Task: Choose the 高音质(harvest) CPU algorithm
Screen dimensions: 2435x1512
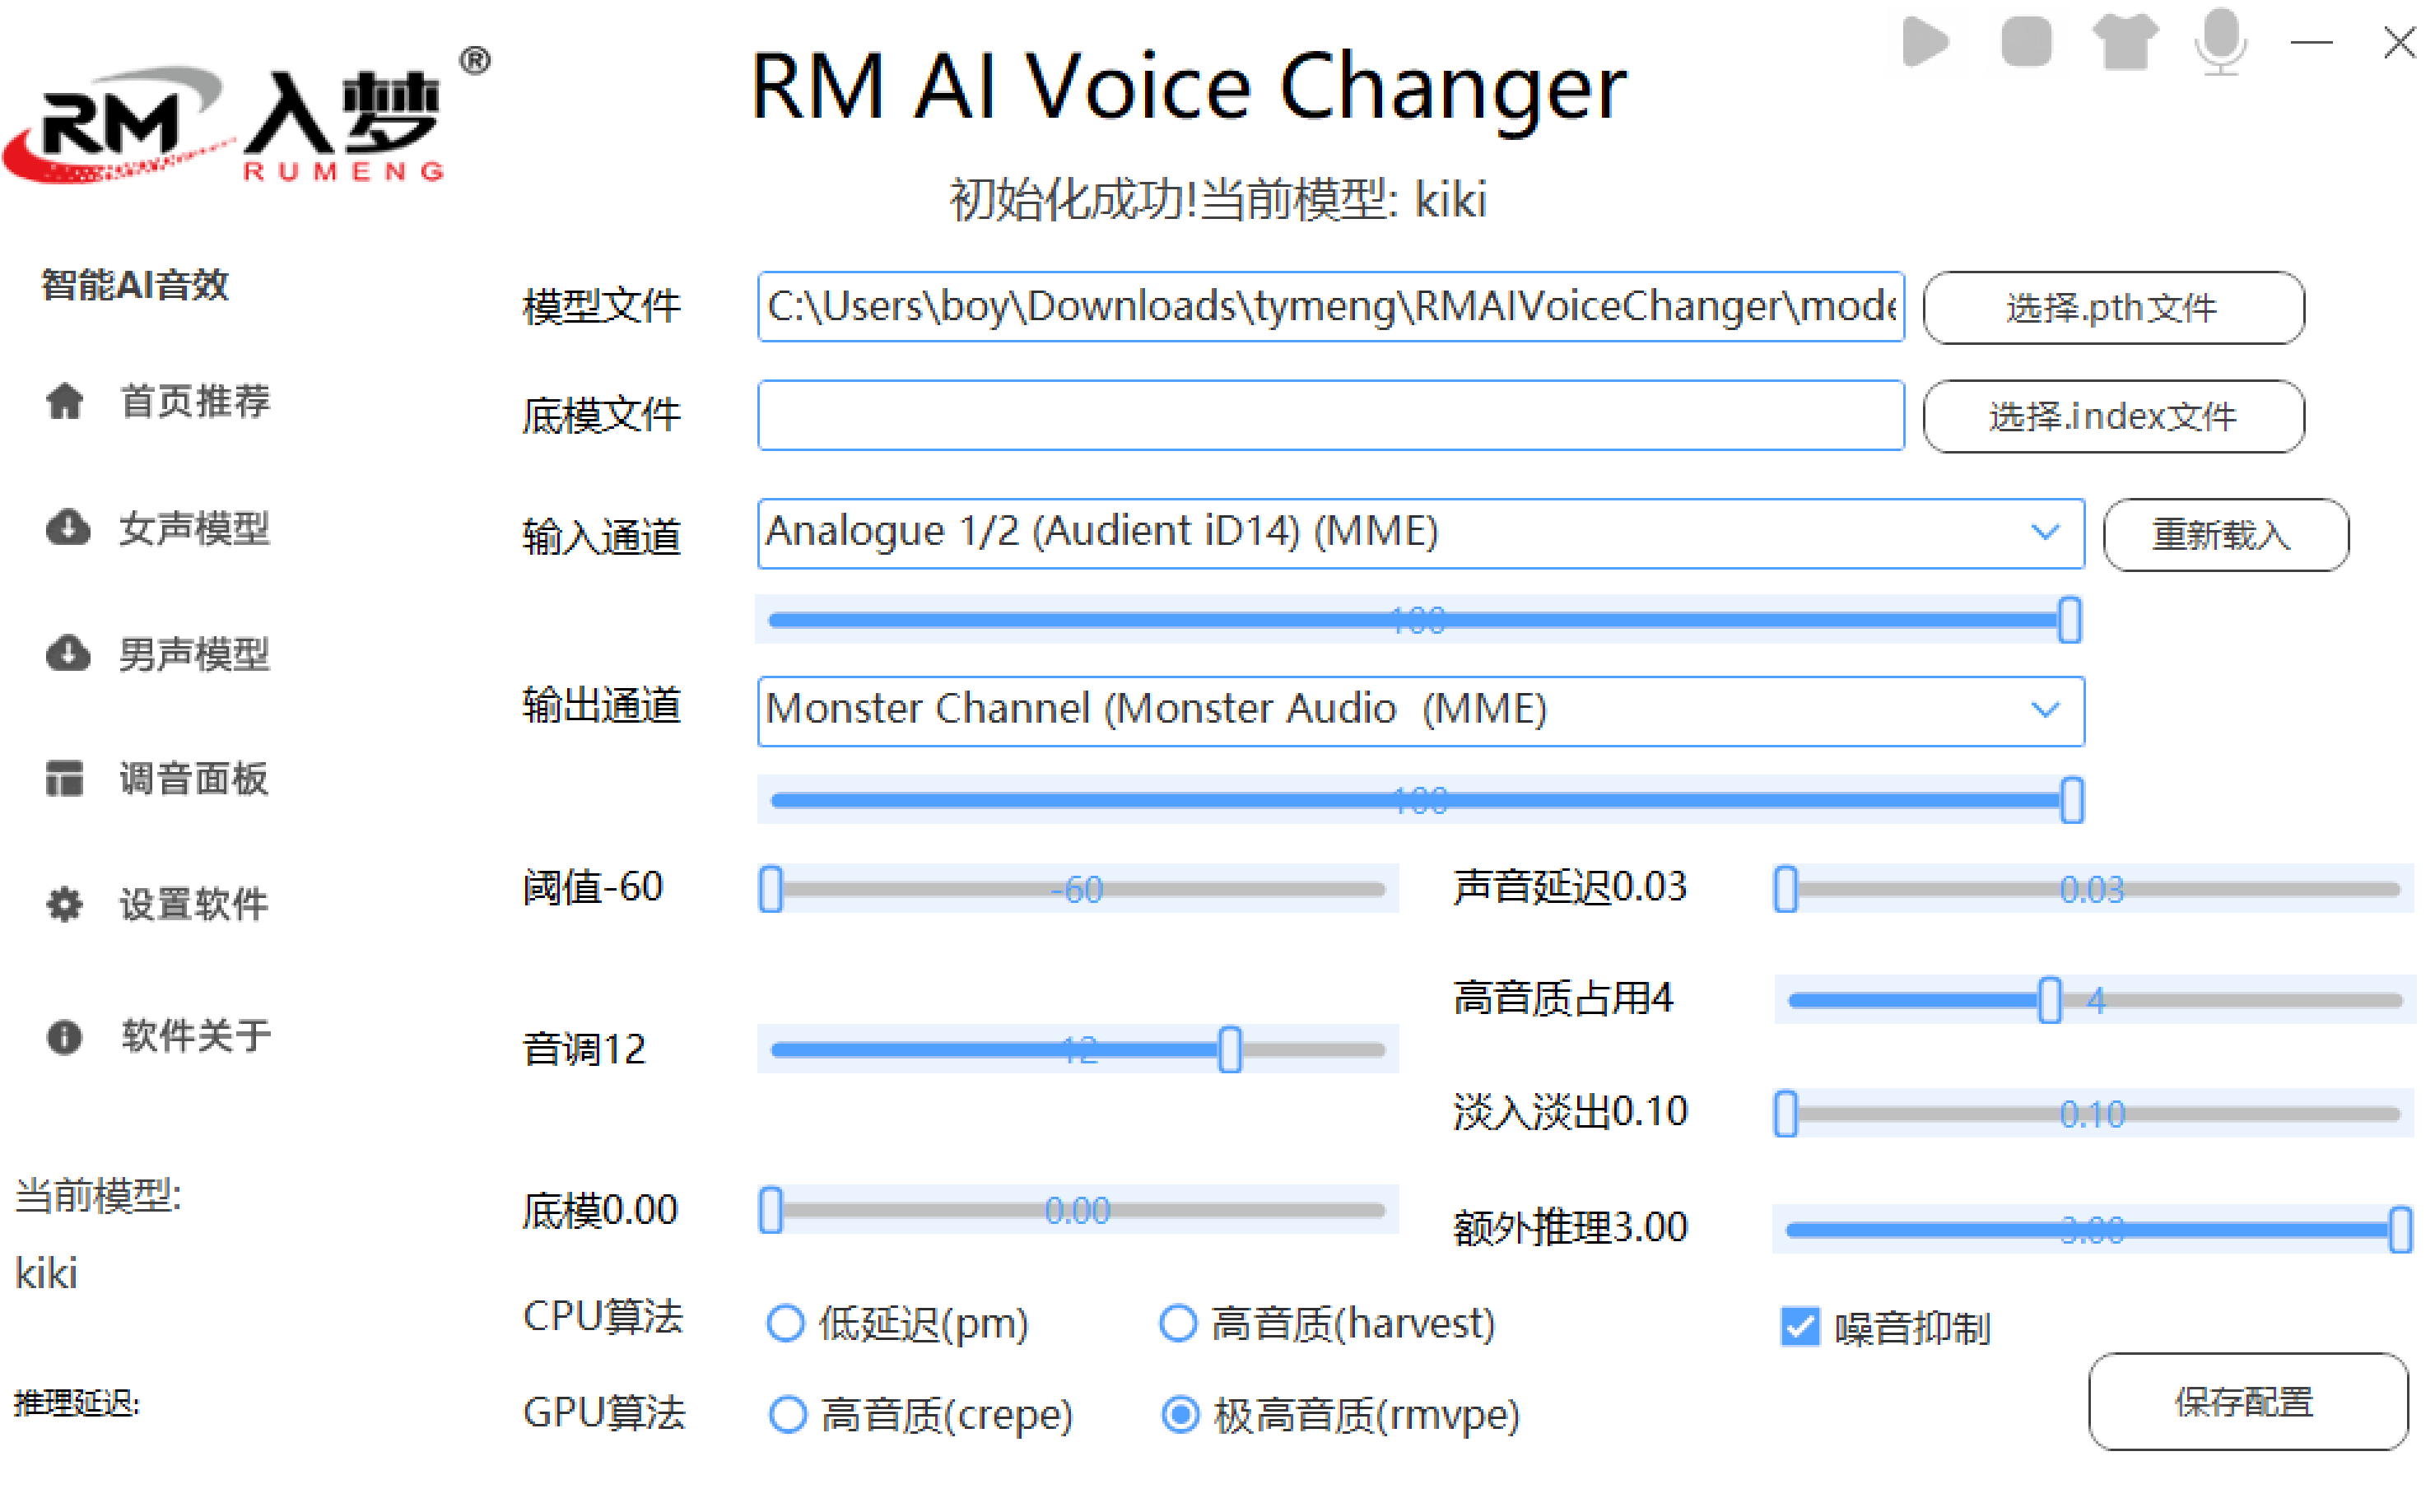Action: (x=1179, y=1324)
